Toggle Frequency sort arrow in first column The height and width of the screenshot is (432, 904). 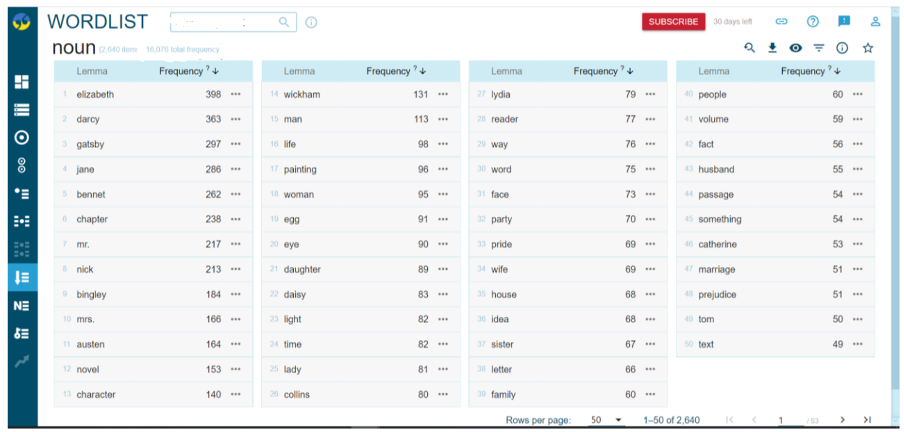[x=215, y=71]
